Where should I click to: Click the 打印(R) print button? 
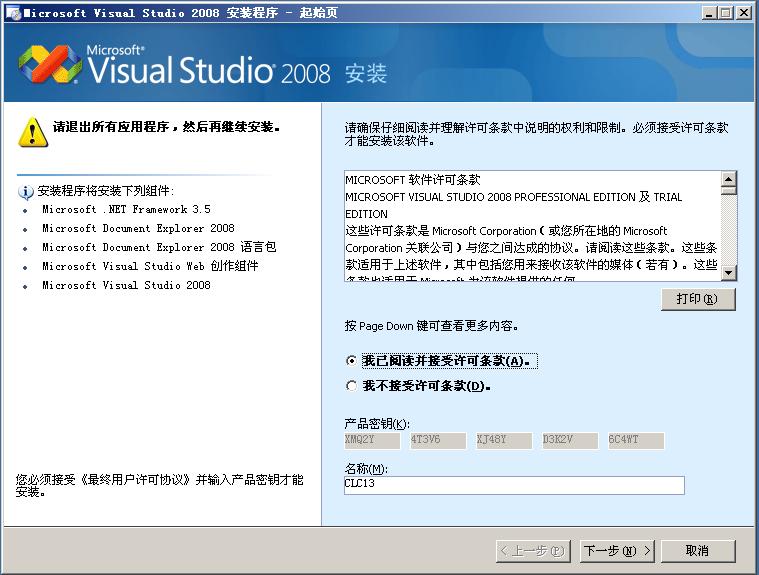coord(698,299)
